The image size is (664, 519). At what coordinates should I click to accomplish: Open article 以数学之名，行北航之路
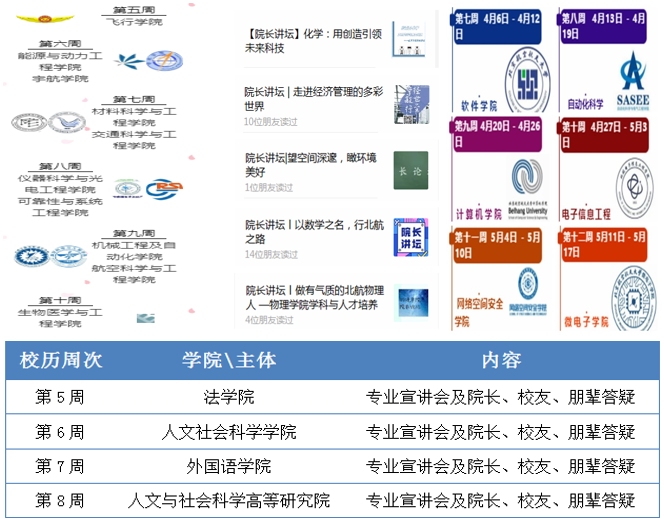click(x=310, y=231)
